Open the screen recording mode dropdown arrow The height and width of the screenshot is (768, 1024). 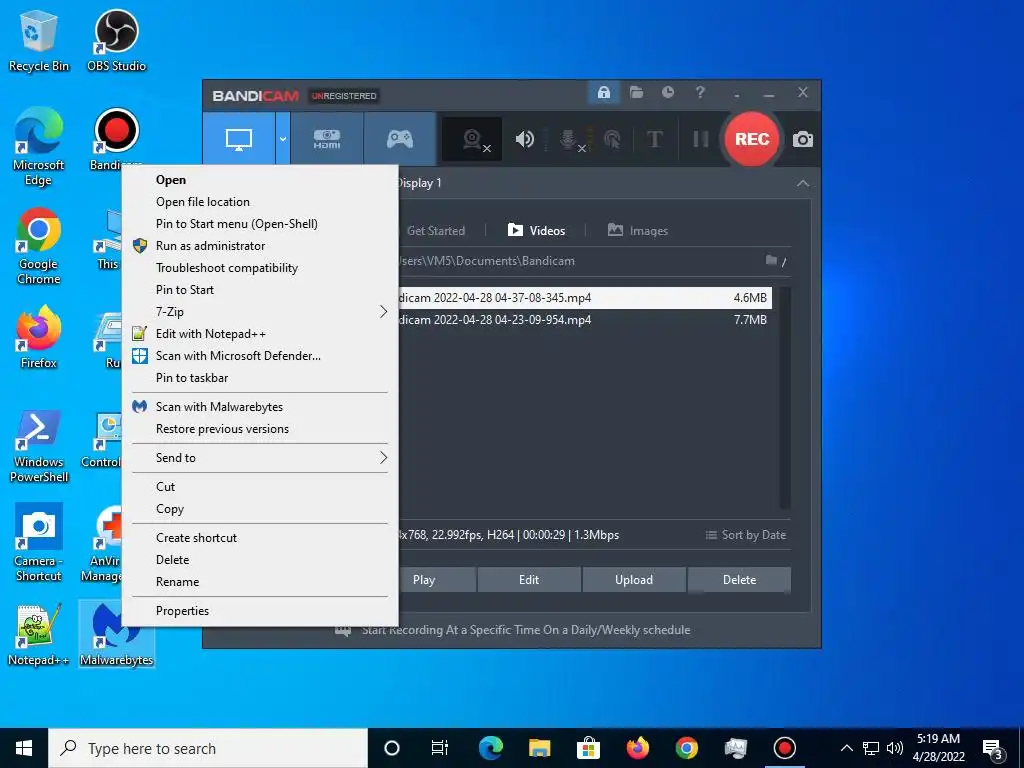tap(283, 139)
